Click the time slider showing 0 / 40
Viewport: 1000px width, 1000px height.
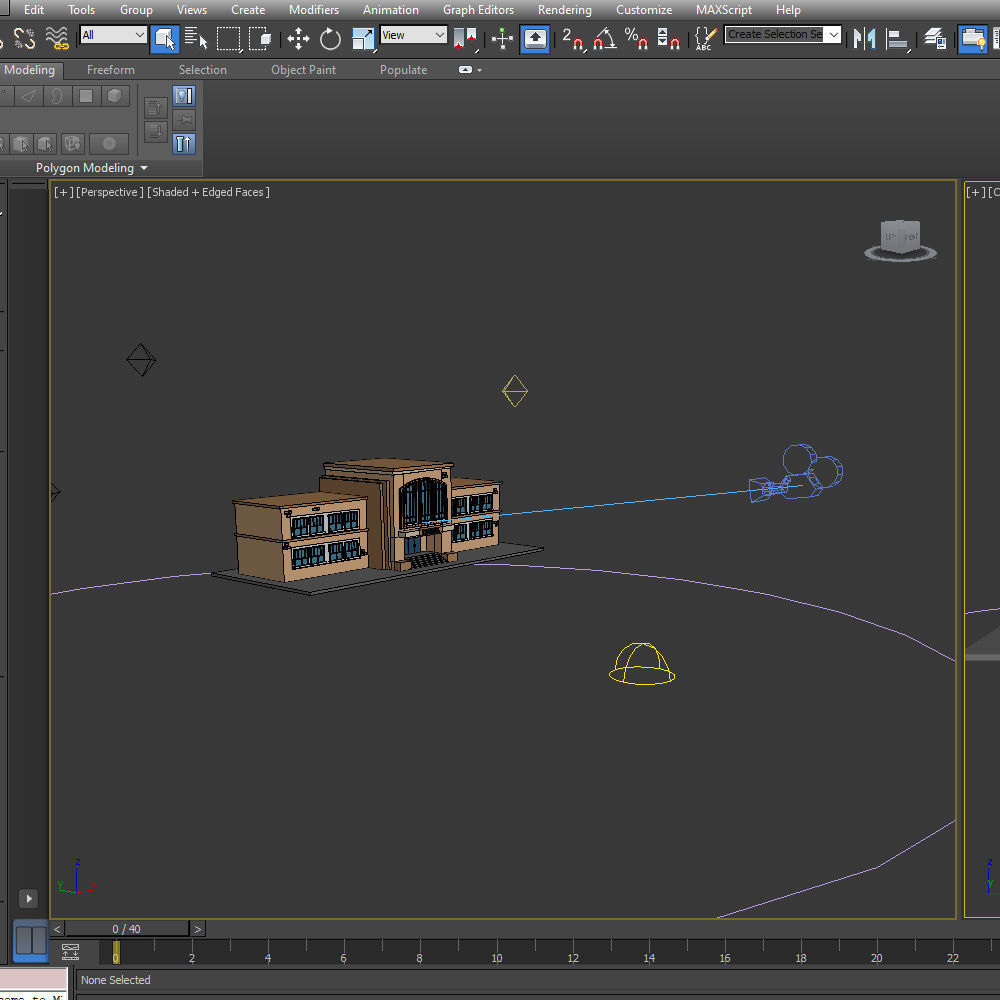click(x=126, y=929)
